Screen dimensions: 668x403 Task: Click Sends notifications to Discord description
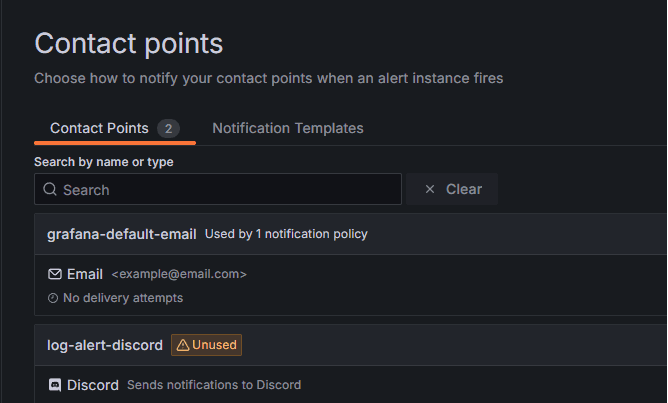(x=214, y=385)
